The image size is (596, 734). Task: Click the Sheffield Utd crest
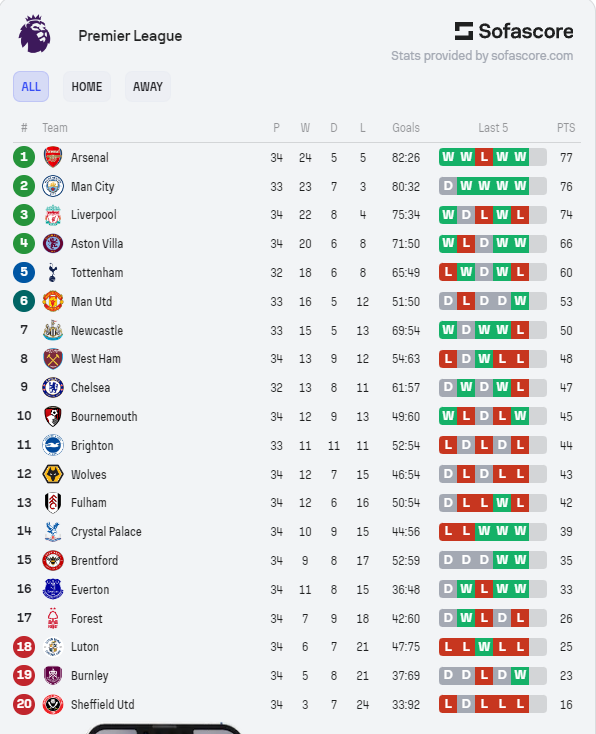tap(53, 705)
